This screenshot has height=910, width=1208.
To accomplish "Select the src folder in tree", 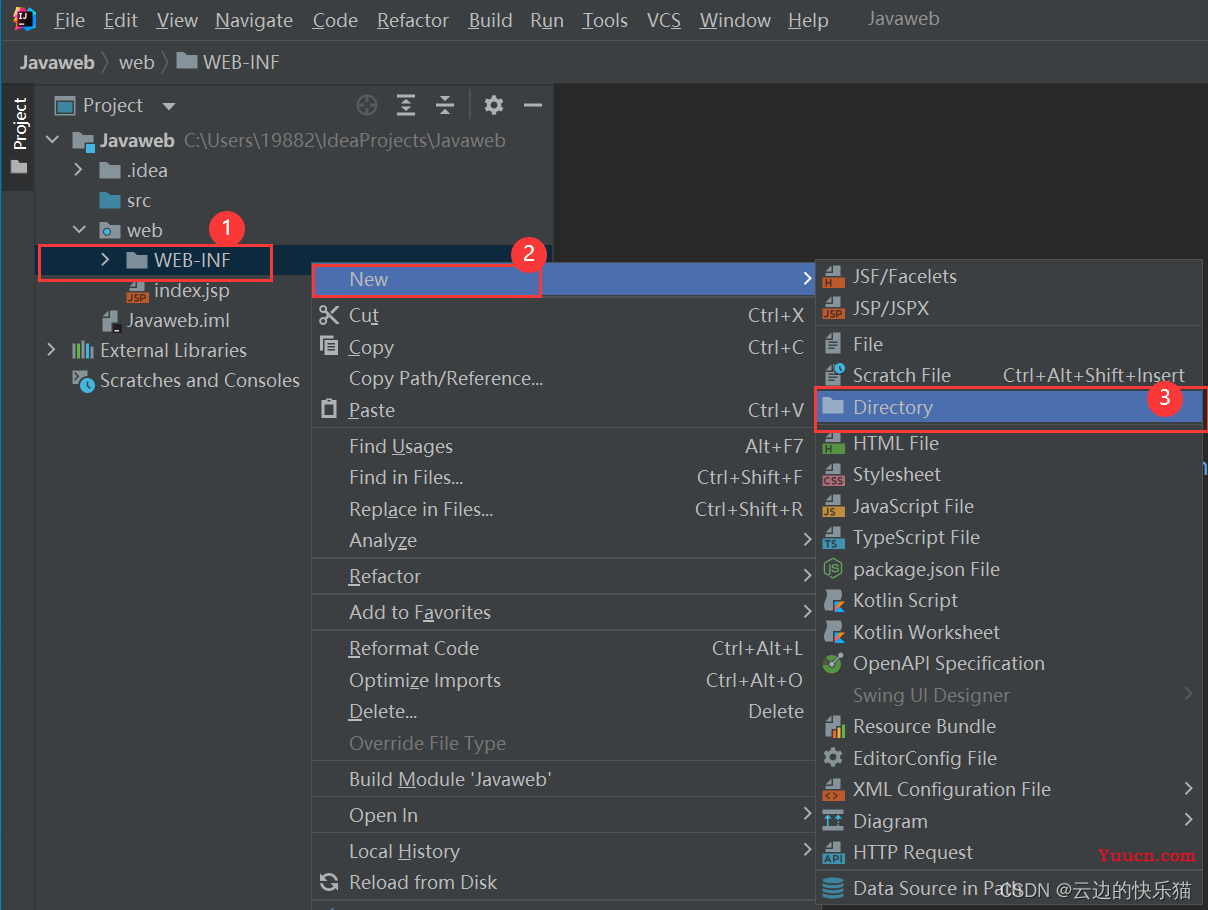I will (138, 200).
